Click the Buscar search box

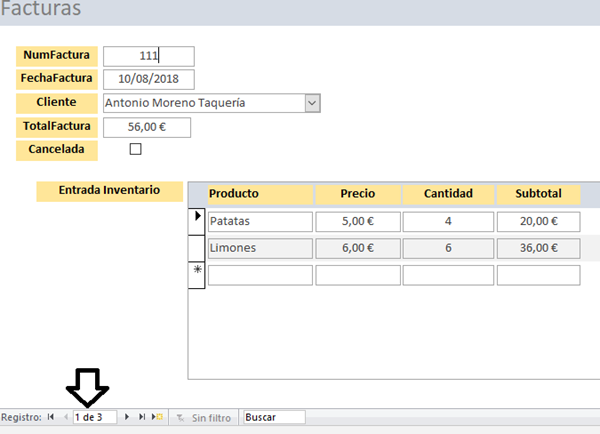point(272,417)
